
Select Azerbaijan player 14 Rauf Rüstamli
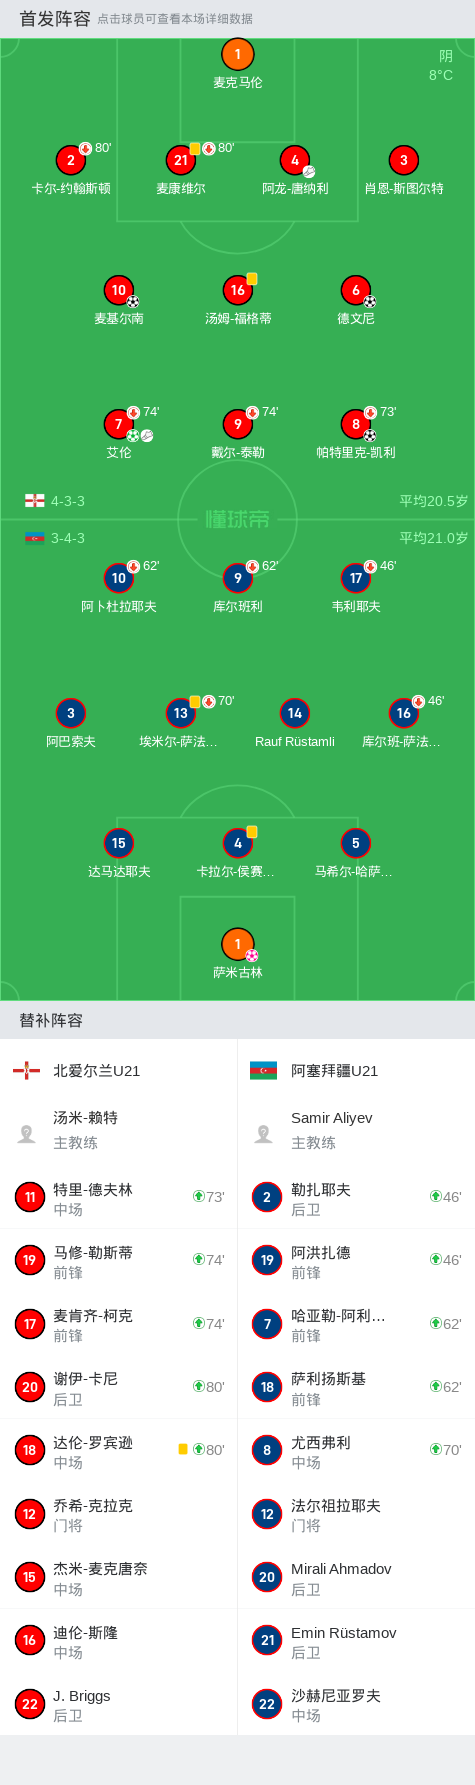[x=294, y=713]
